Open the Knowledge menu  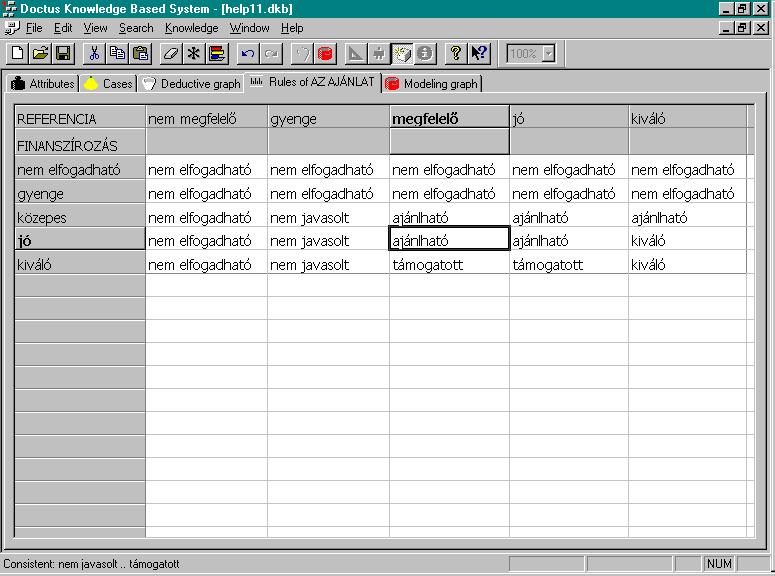click(191, 28)
